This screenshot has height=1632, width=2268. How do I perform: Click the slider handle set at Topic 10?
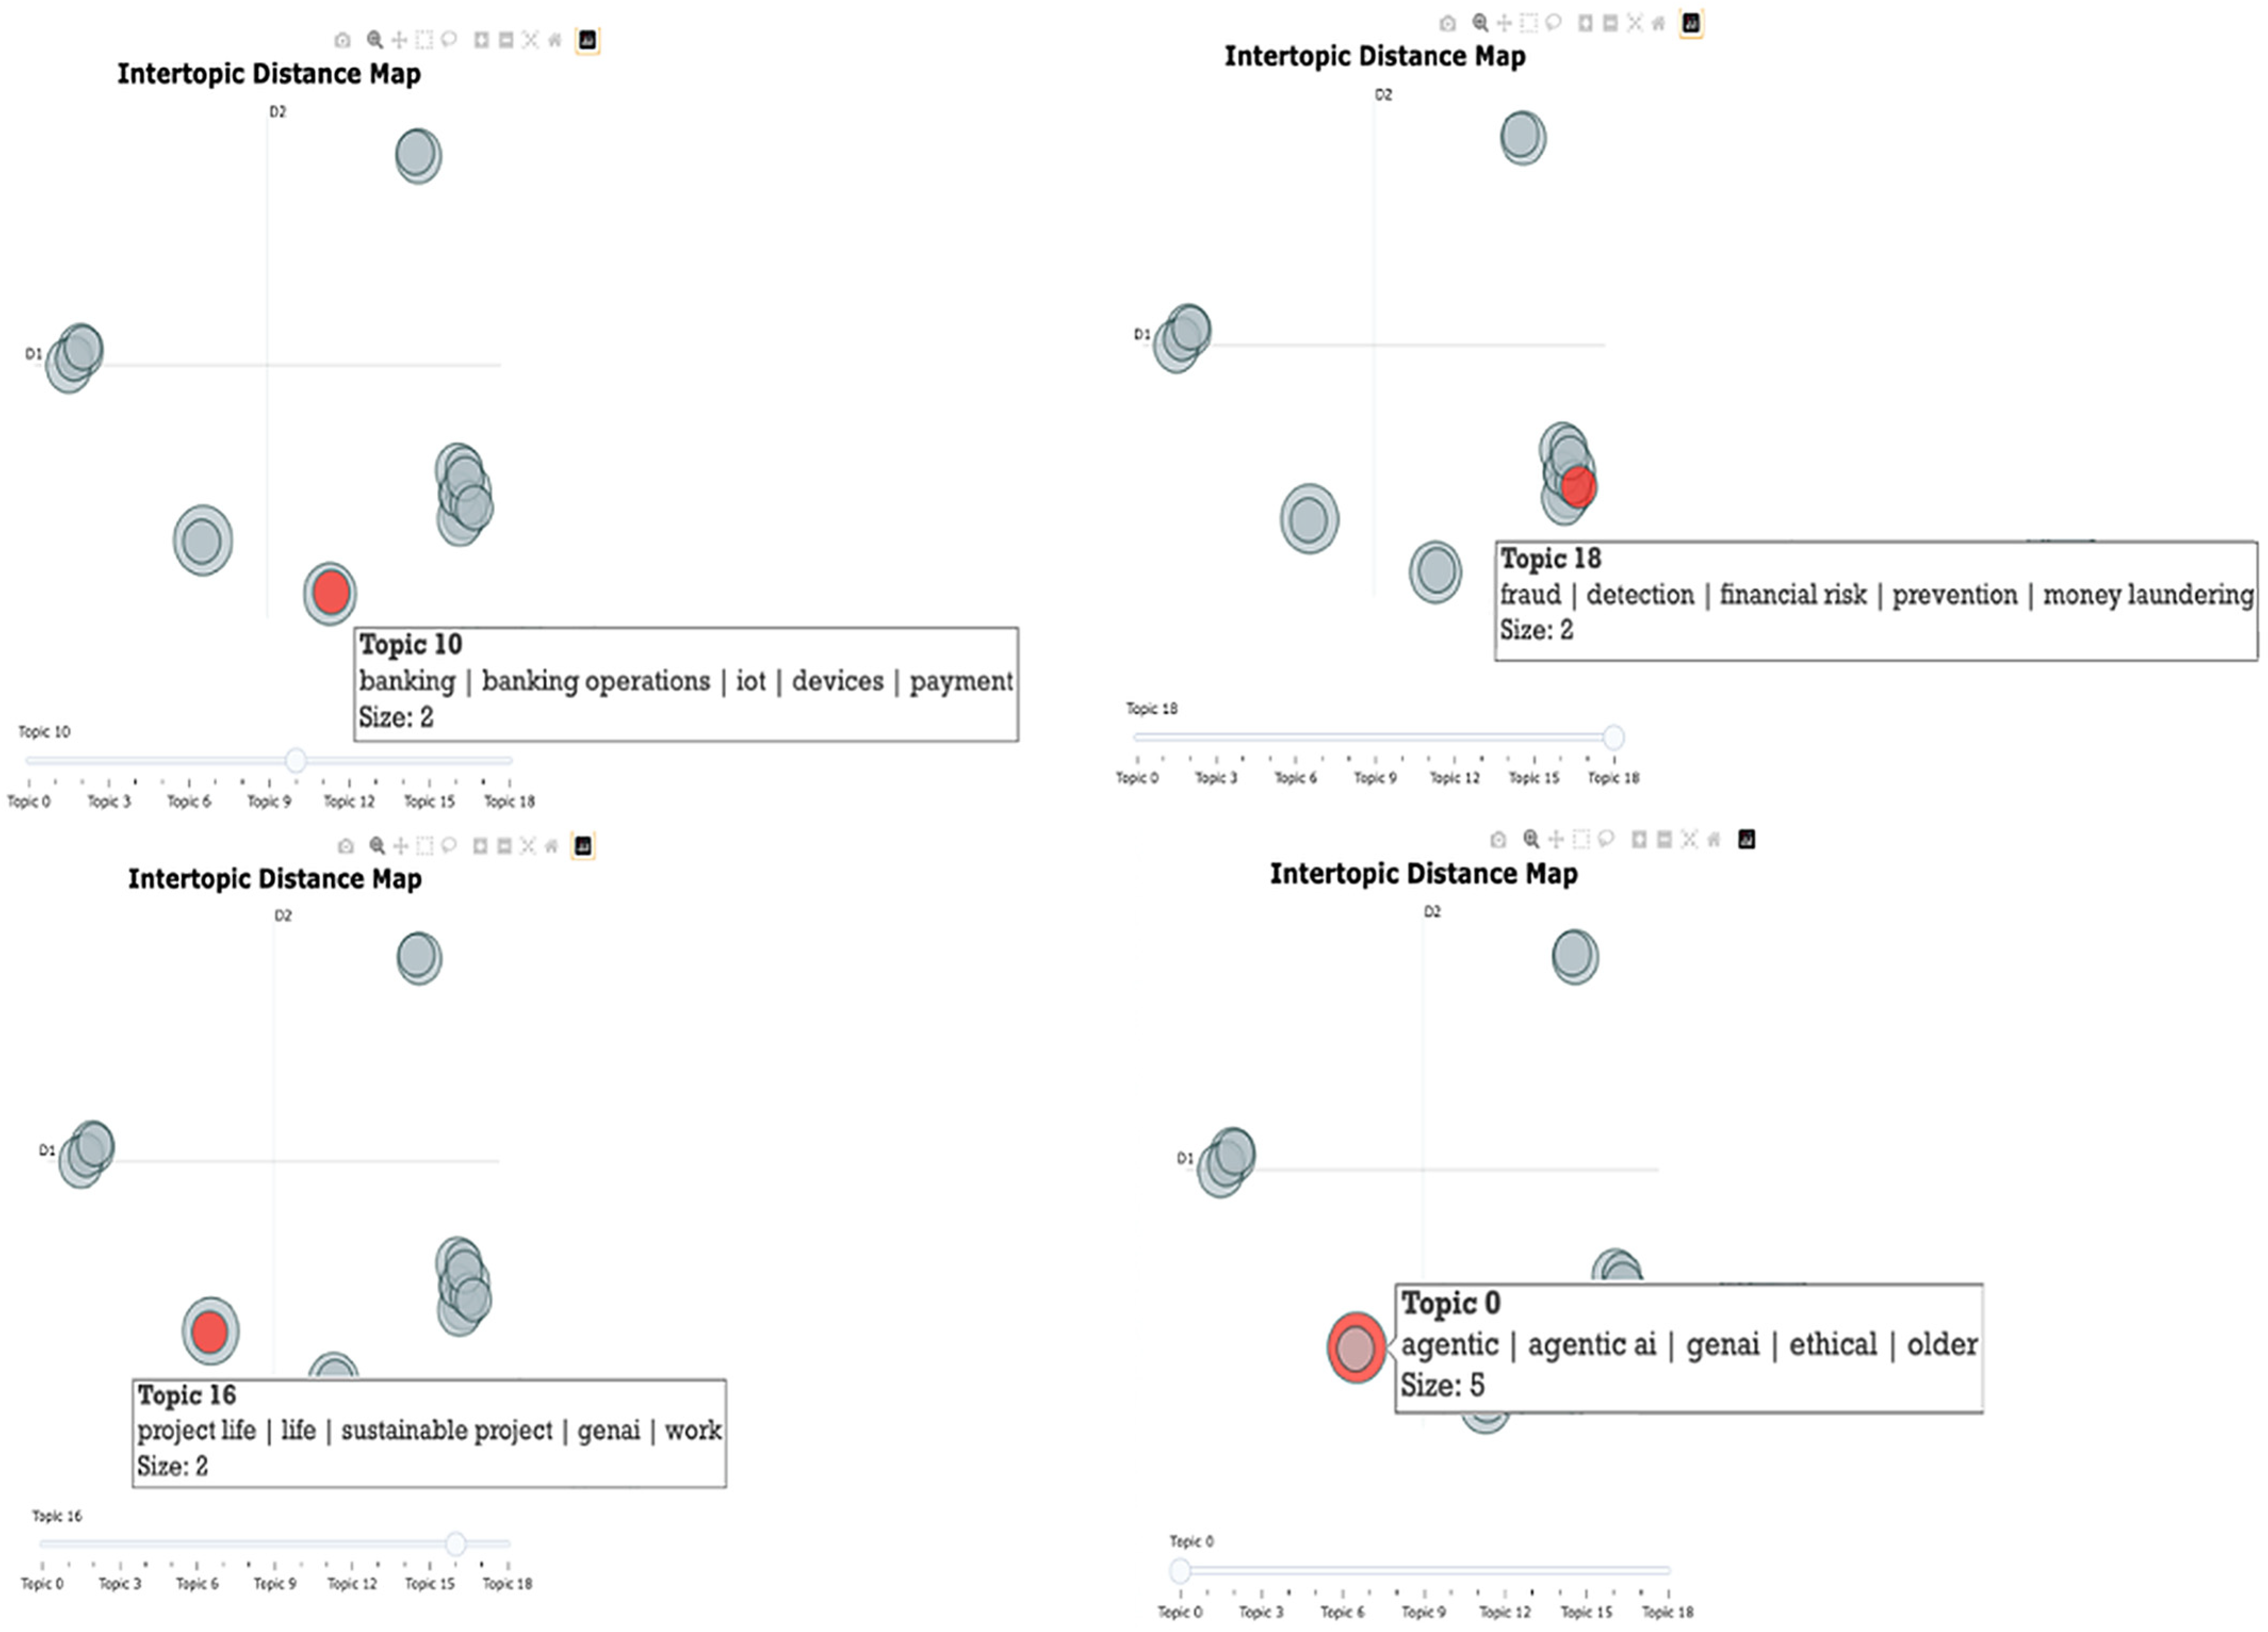tap(295, 760)
